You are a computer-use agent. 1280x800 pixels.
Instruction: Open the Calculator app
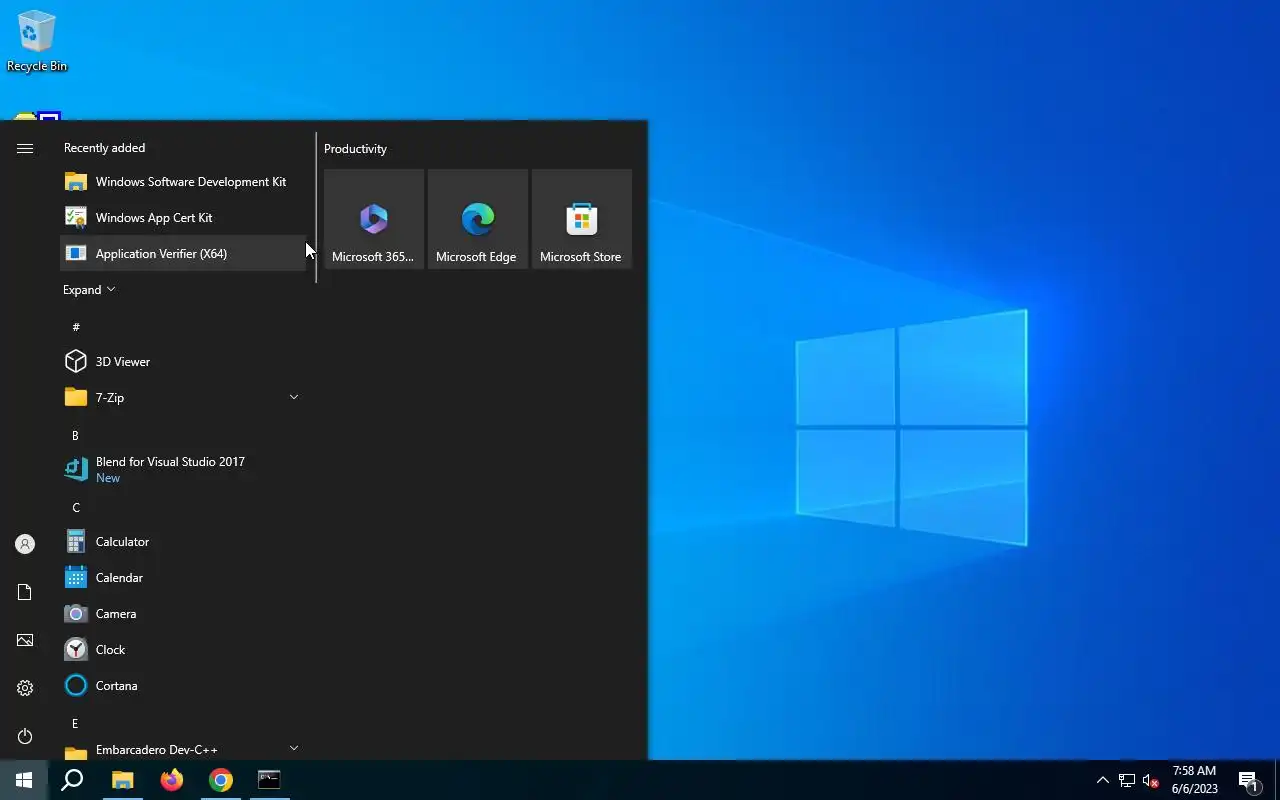(183, 542)
